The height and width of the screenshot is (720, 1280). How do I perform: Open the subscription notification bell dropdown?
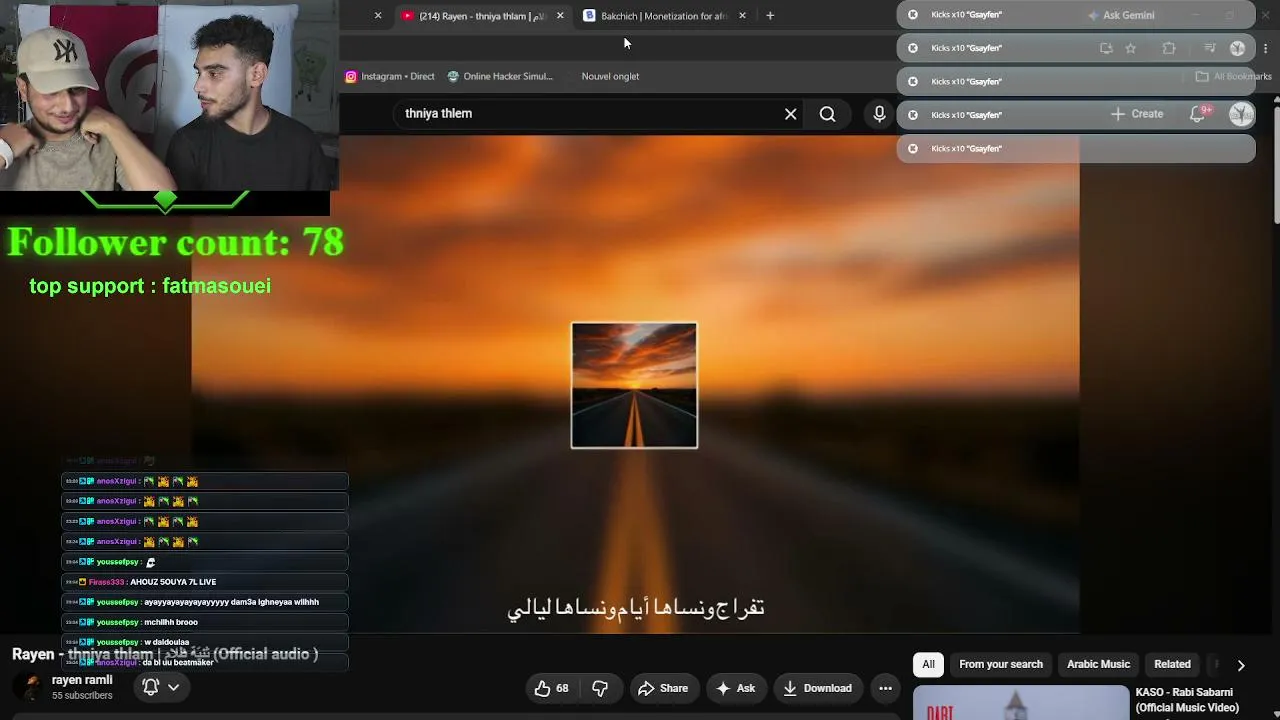pyautogui.click(x=160, y=687)
